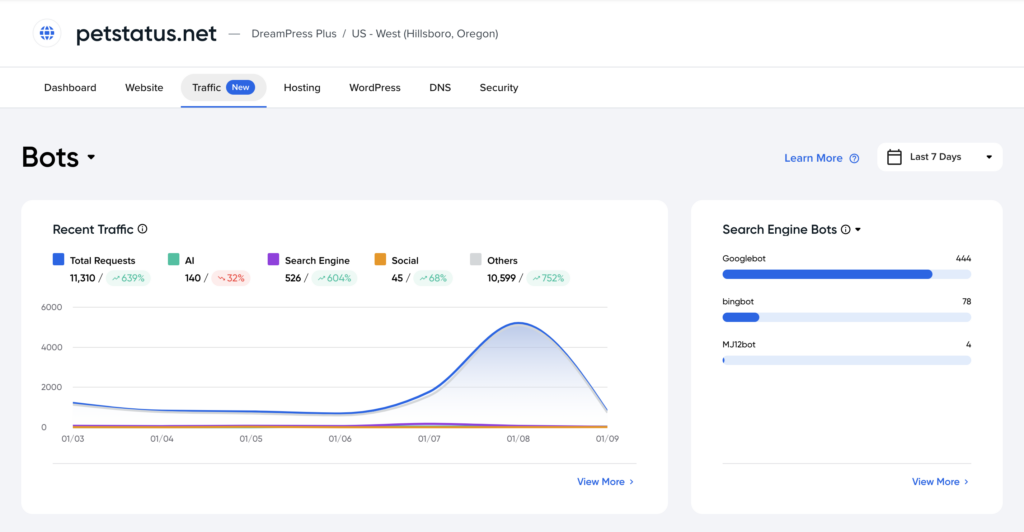Switch to the Website tab

144,87
